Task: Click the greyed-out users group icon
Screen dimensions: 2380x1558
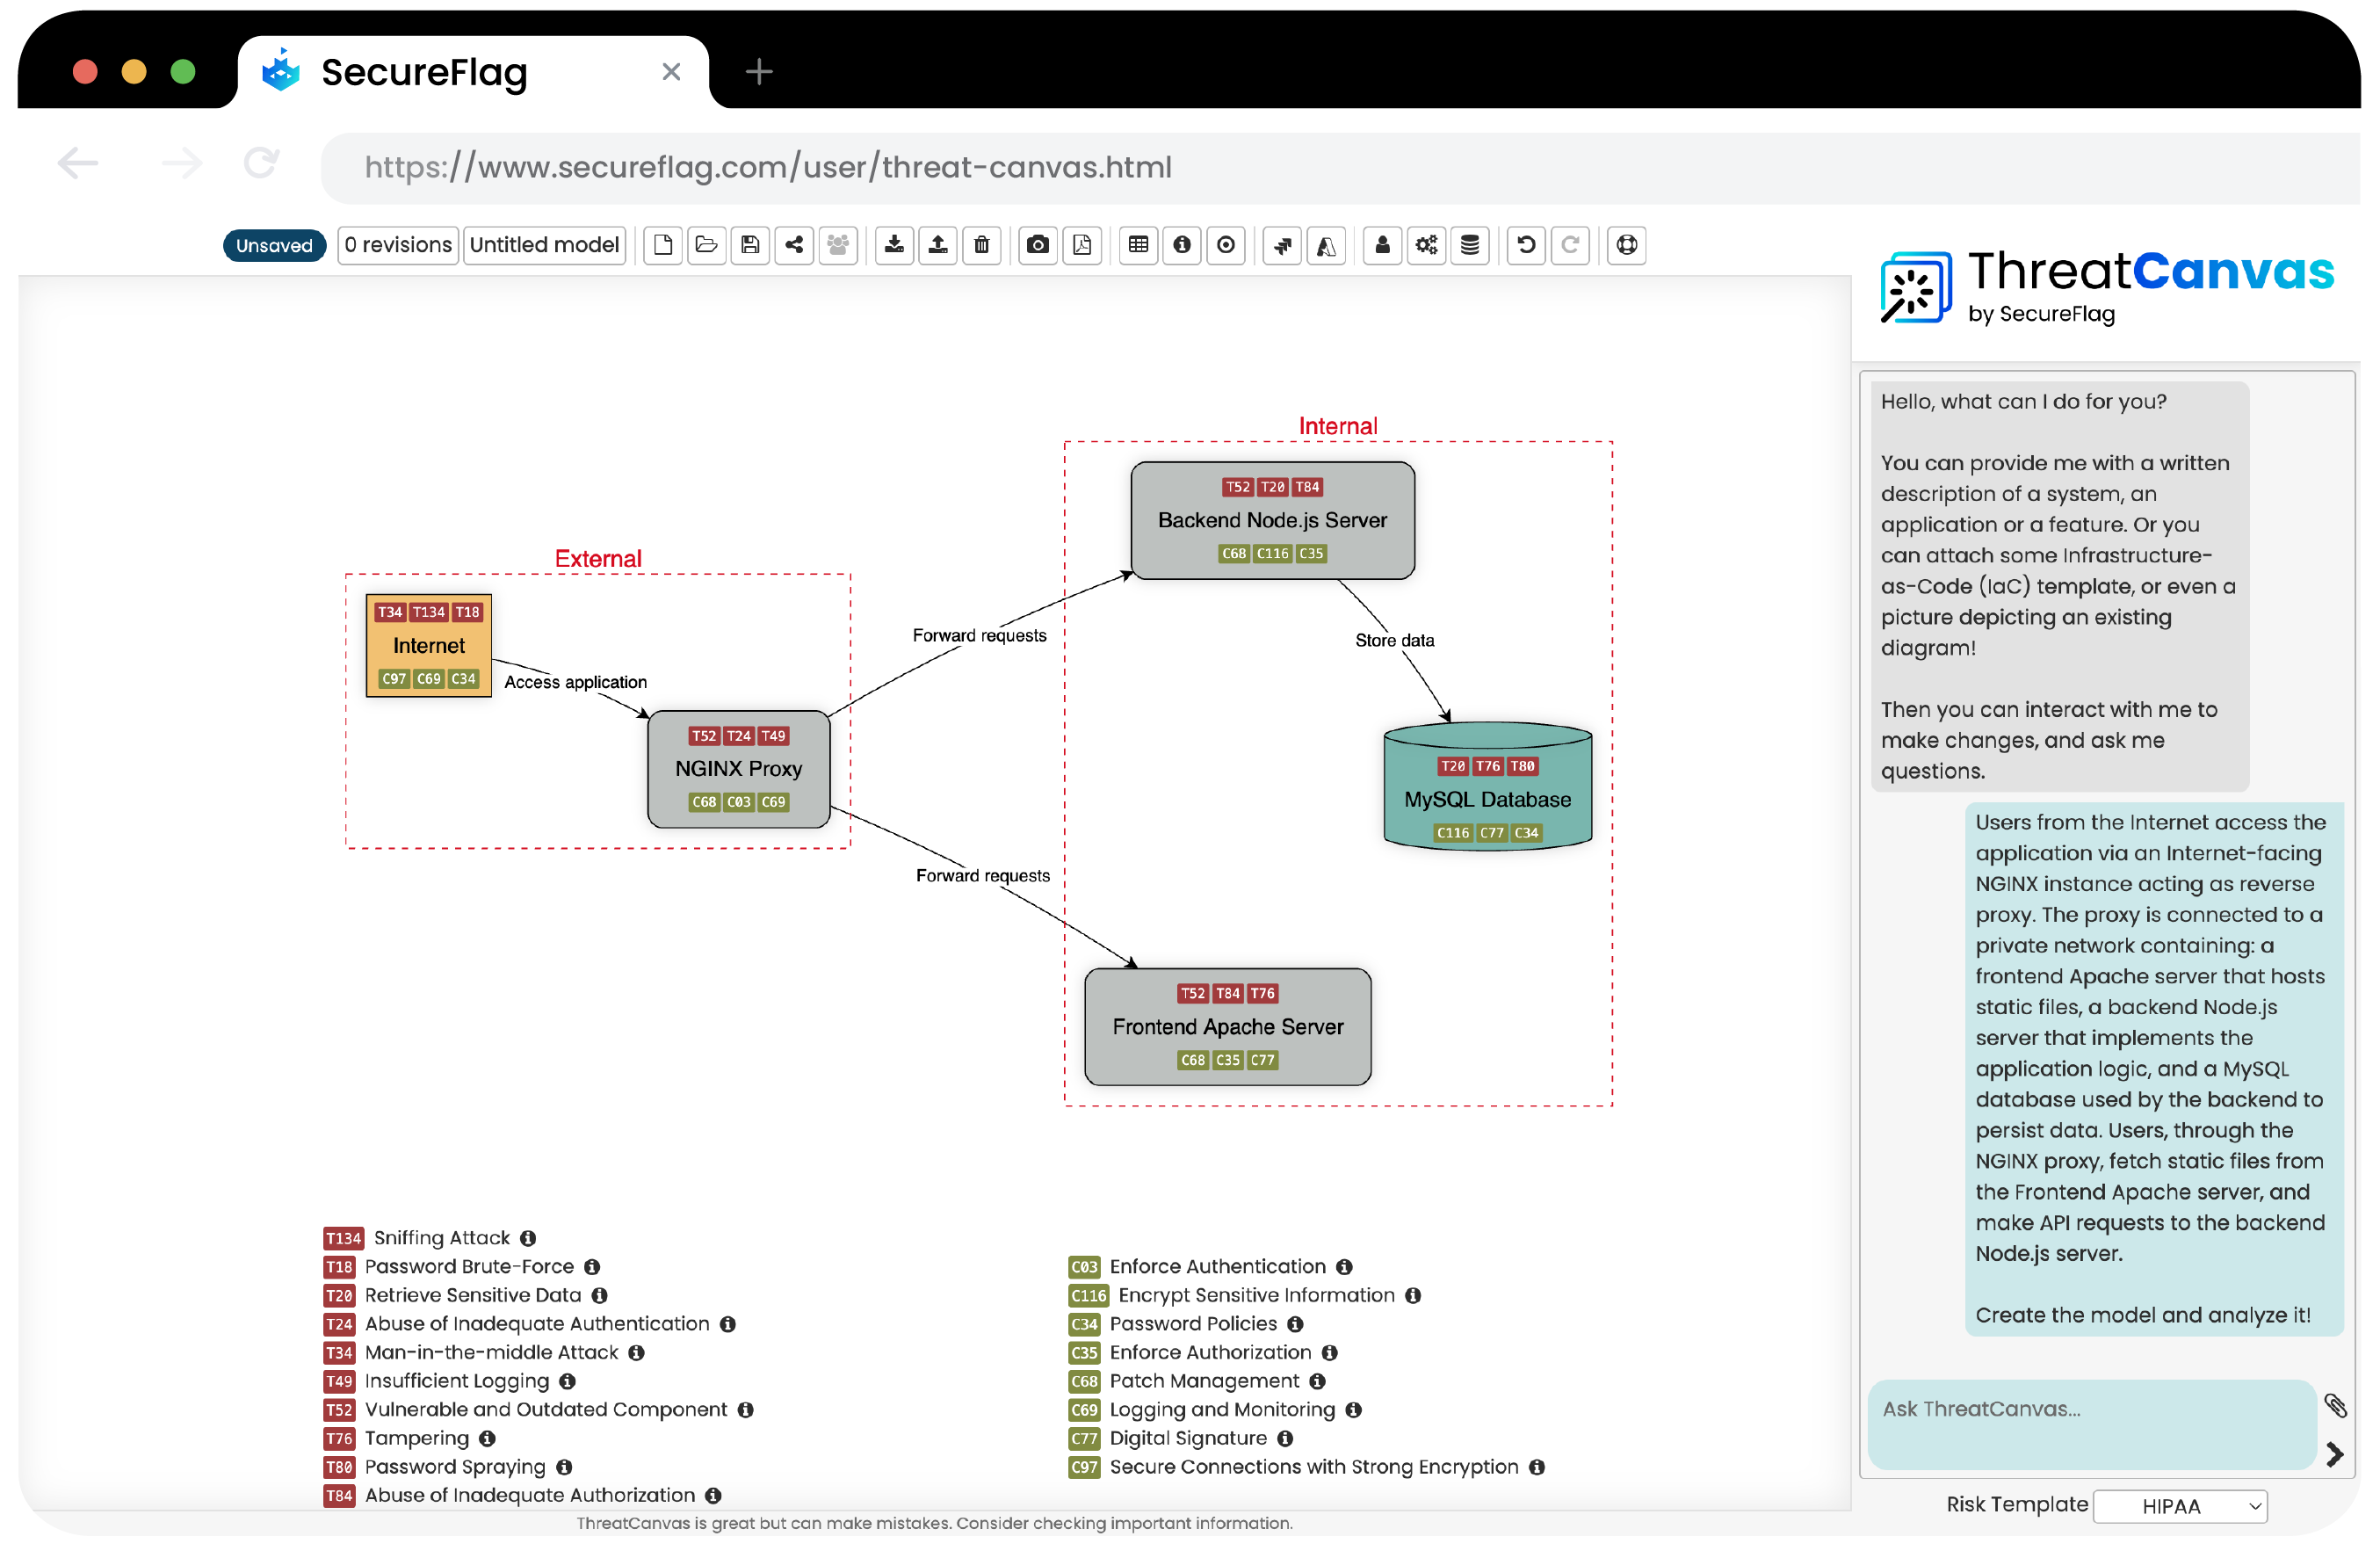Action: coord(838,245)
